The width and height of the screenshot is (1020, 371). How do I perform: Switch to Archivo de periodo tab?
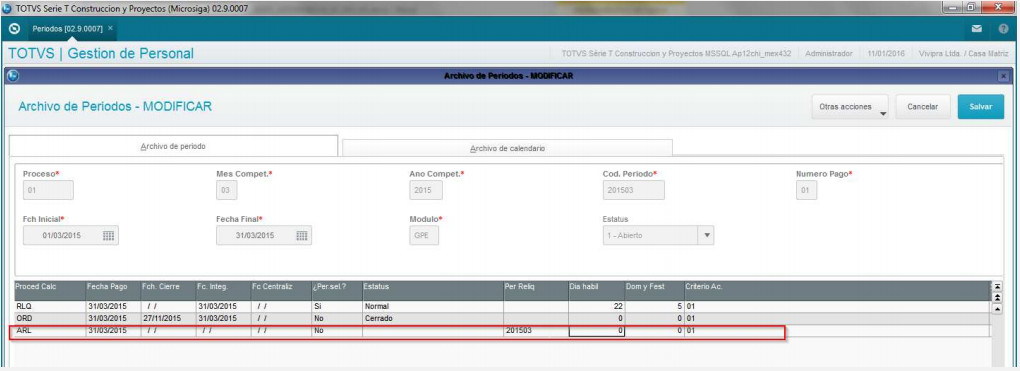[173, 146]
